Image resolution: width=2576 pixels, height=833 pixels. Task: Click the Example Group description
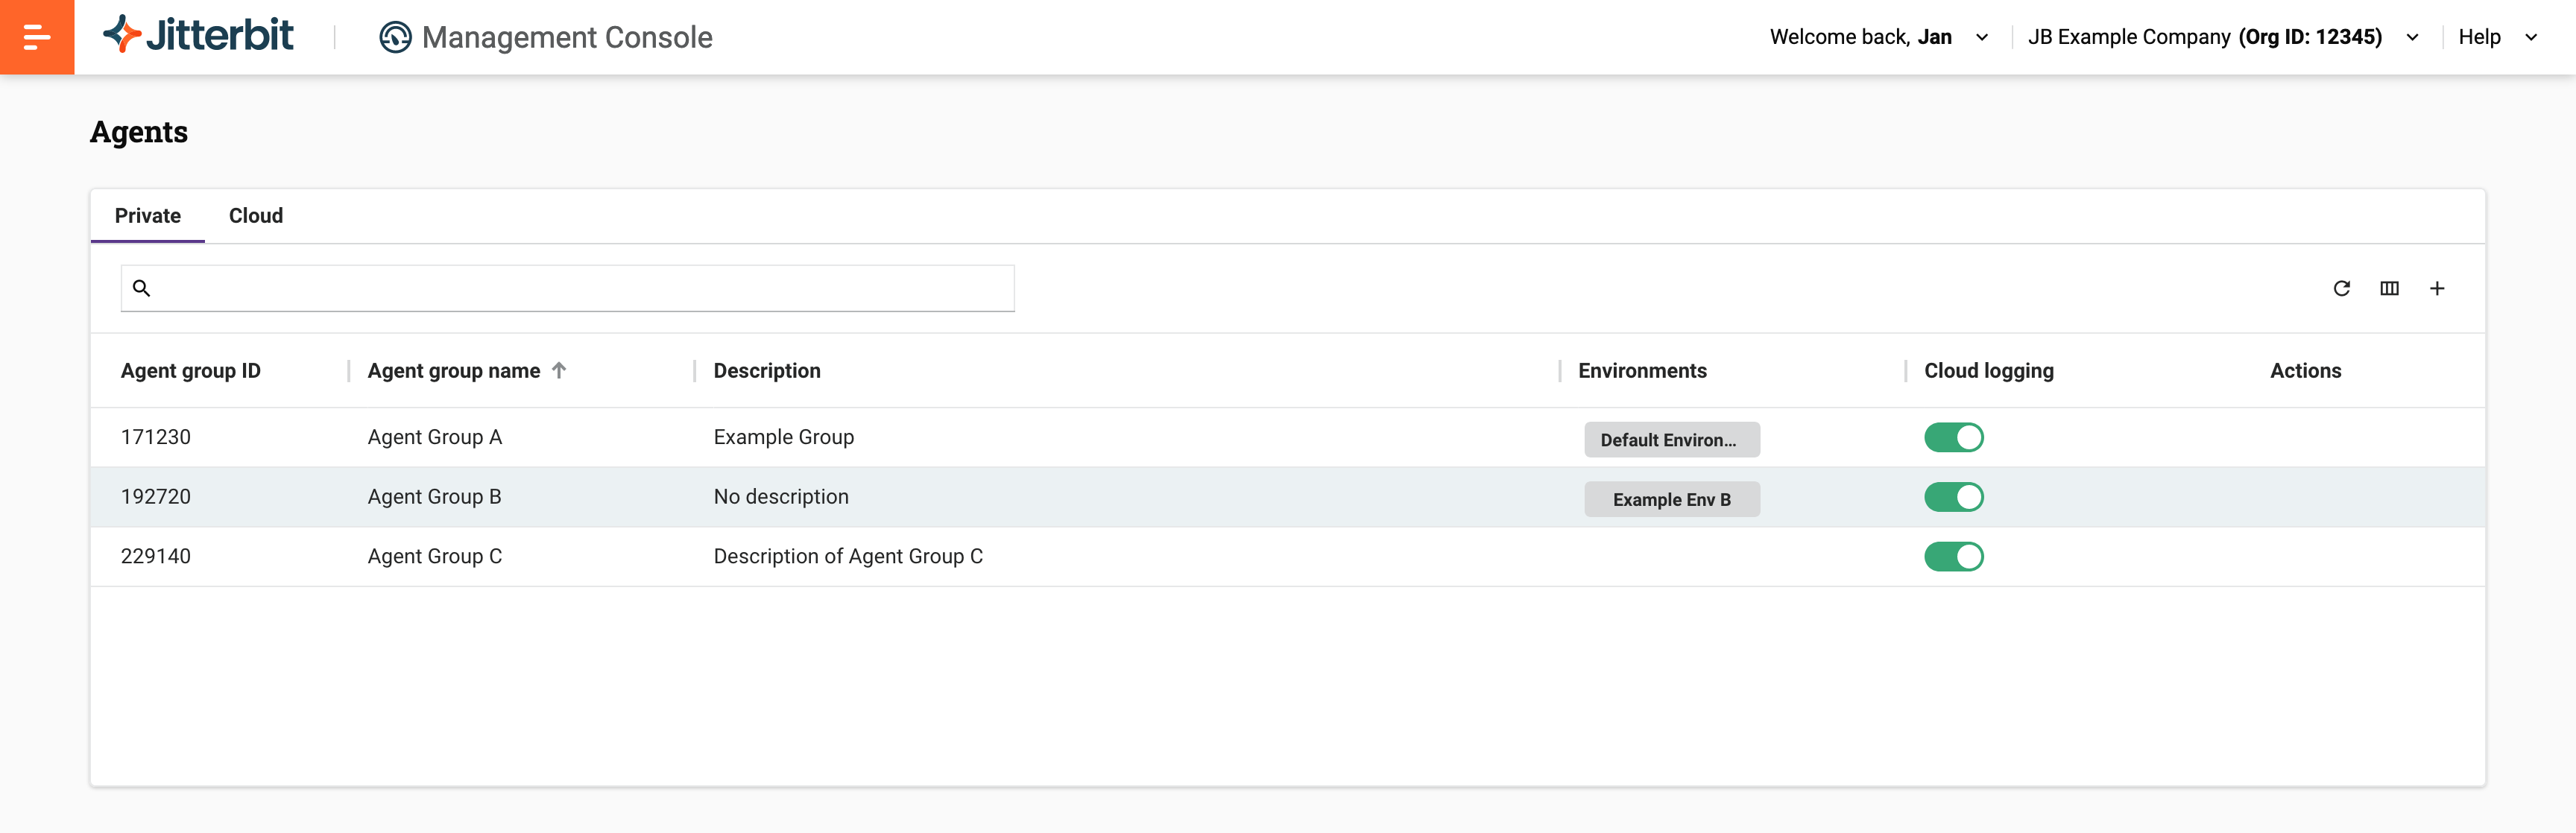tap(783, 437)
